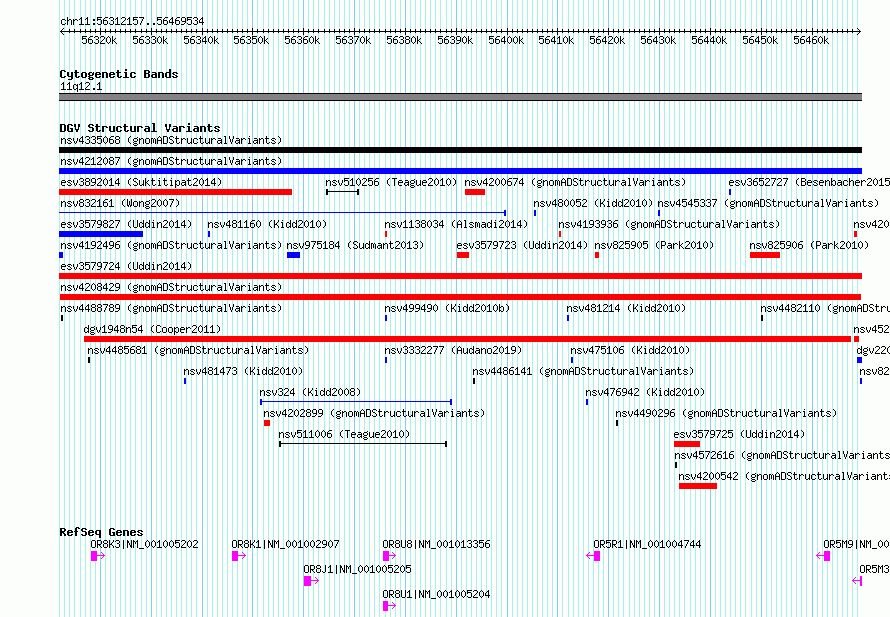890x617 pixels.
Task: Select the red nsv4200542 variant bar
Action: point(698,486)
